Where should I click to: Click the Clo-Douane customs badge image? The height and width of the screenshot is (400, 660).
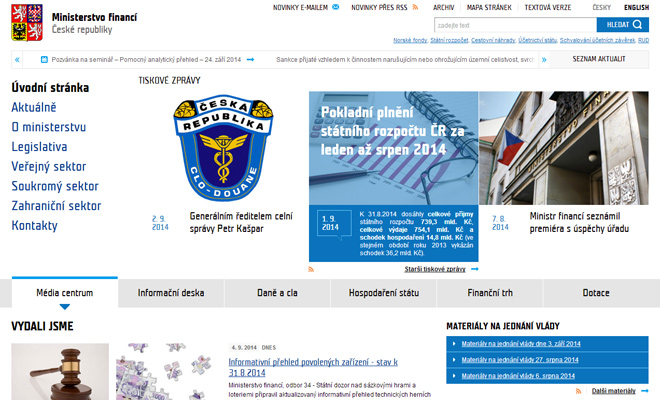(223, 148)
